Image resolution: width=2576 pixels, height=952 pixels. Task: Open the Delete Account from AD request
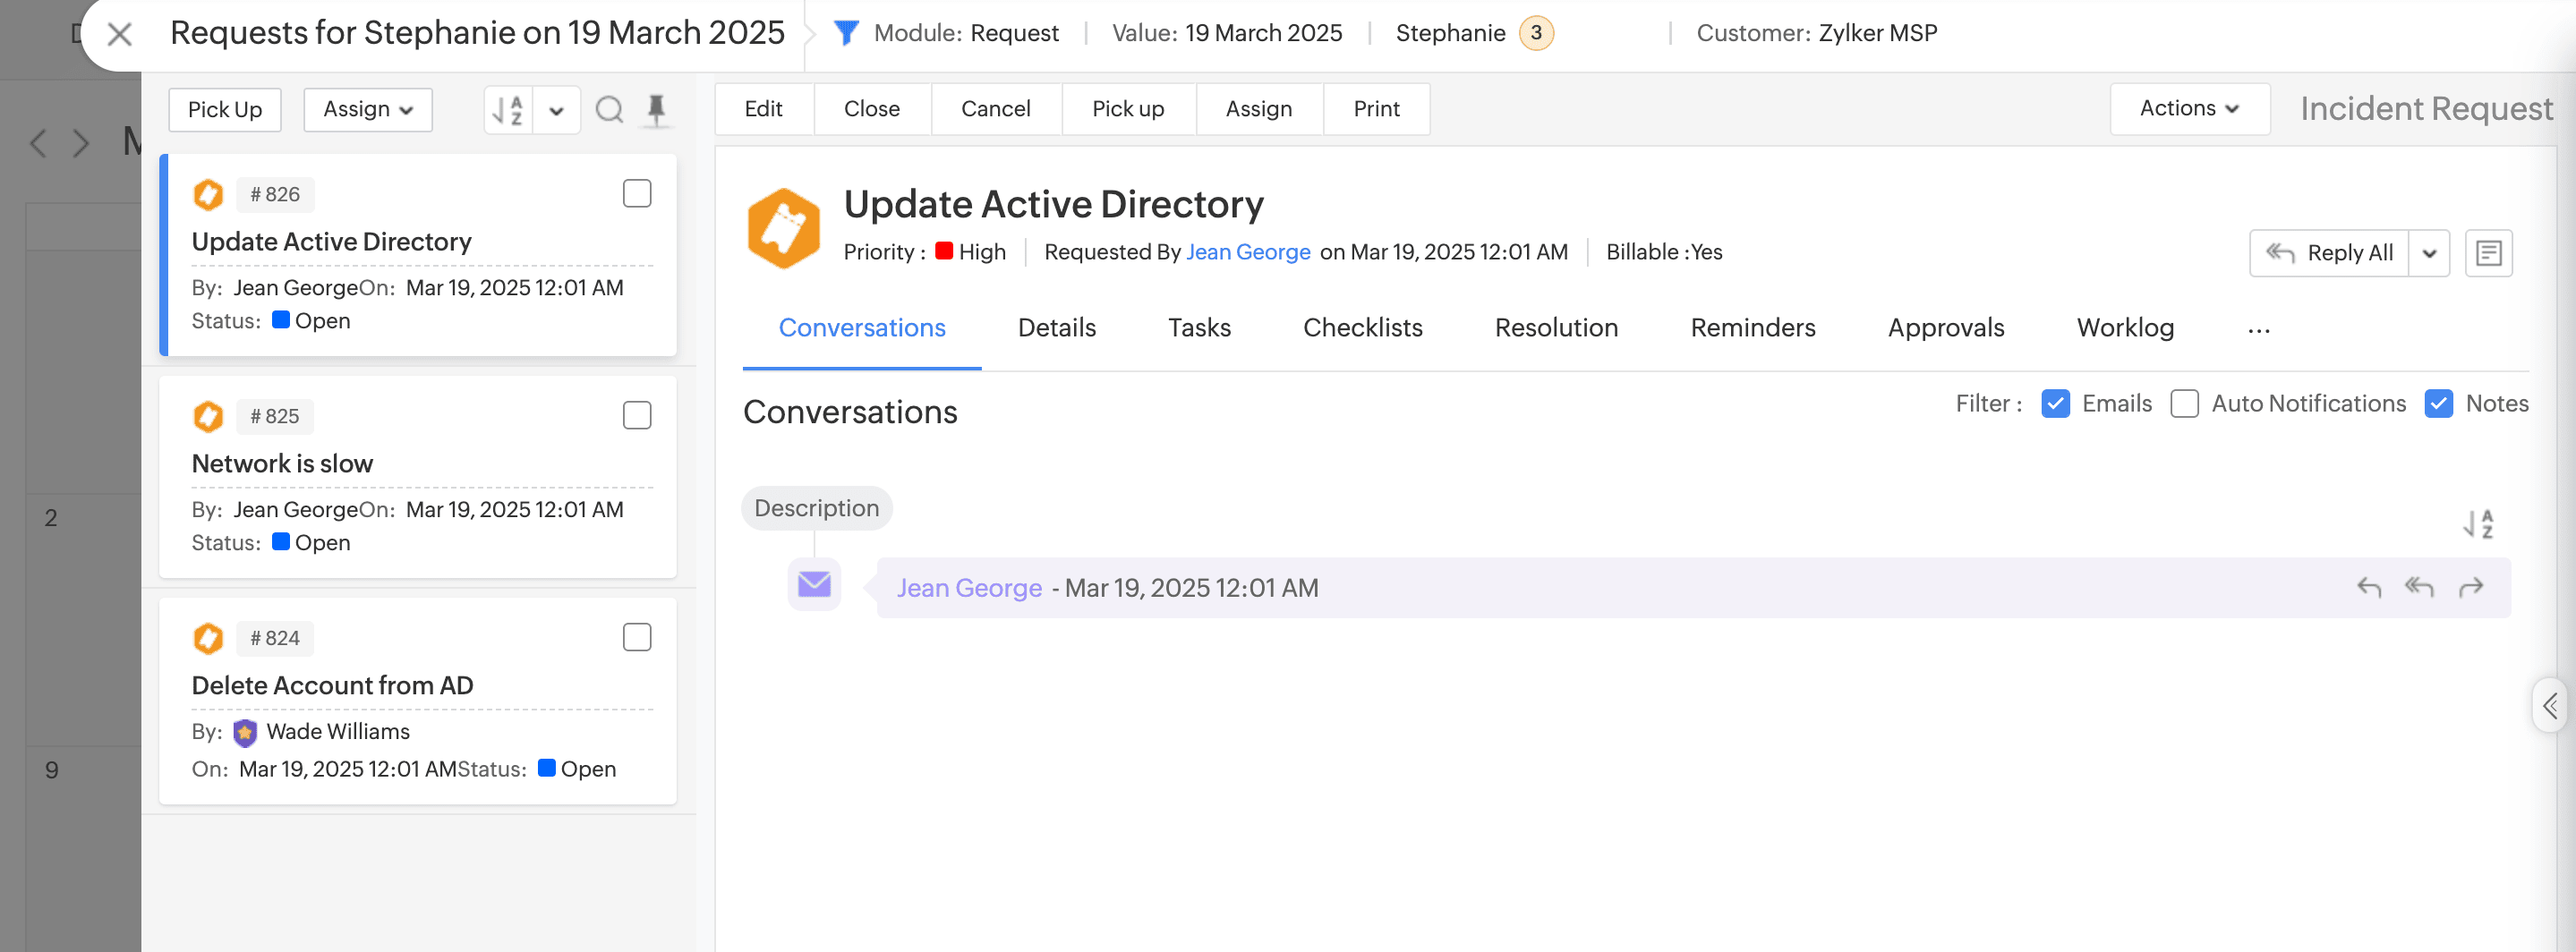click(332, 685)
